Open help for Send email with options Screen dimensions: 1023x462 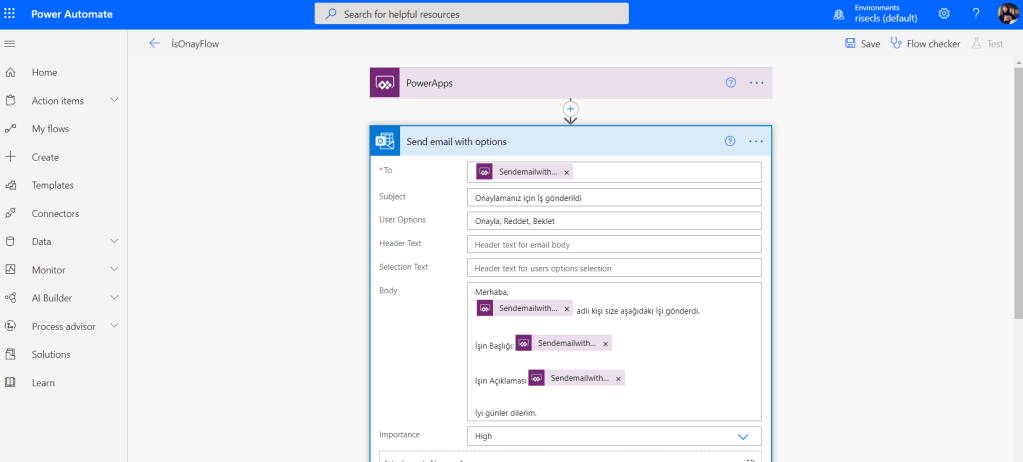click(x=730, y=141)
